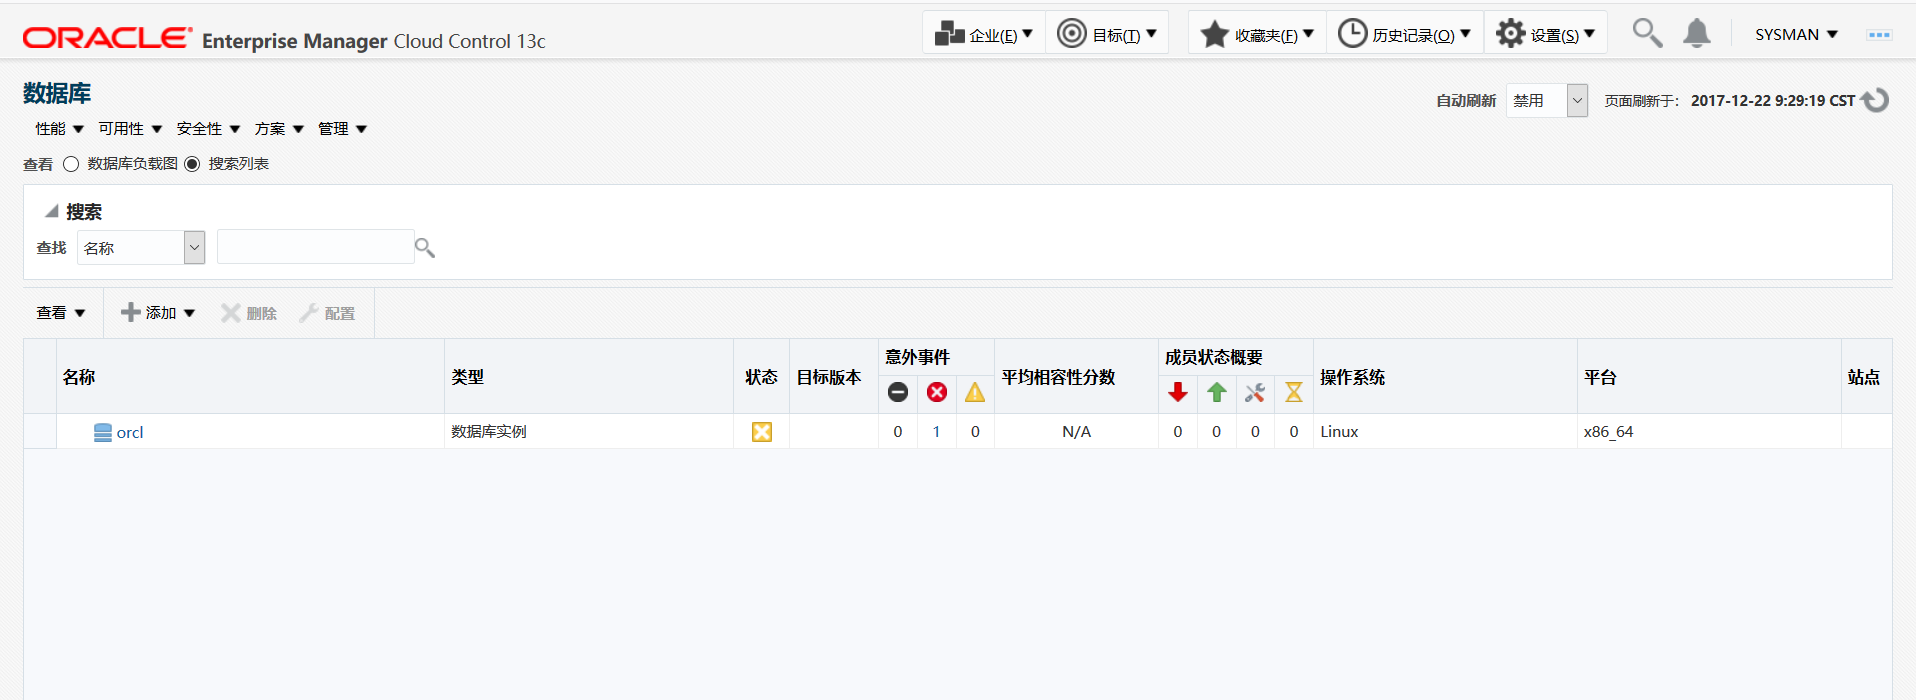Click the 配置 configure button
The width and height of the screenshot is (1916, 700).
pyautogui.click(x=327, y=313)
